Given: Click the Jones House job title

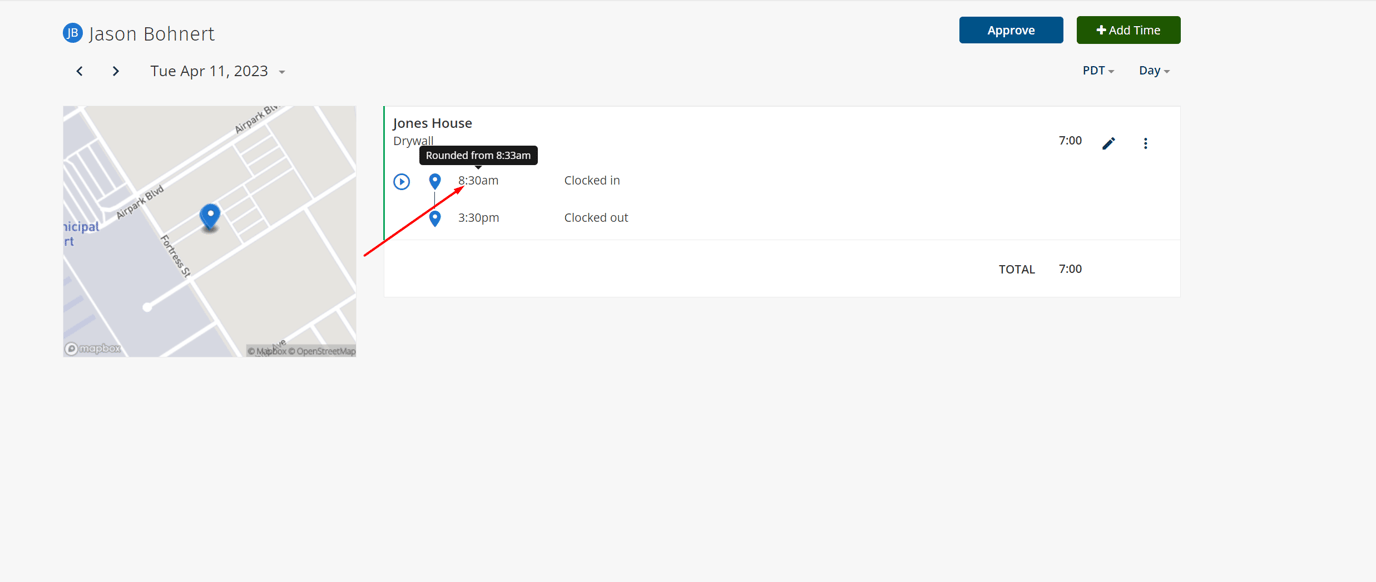Looking at the screenshot, I should coord(432,123).
